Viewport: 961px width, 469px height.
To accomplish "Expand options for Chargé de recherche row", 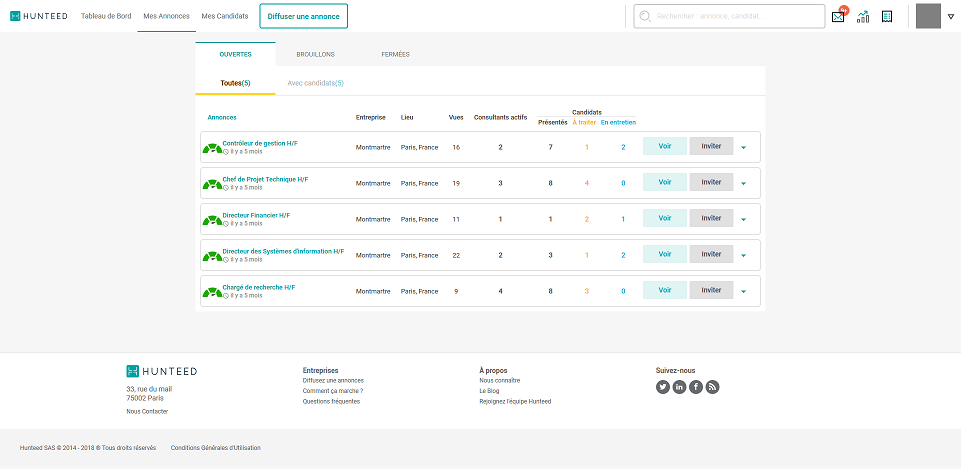I will pos(743,292).
